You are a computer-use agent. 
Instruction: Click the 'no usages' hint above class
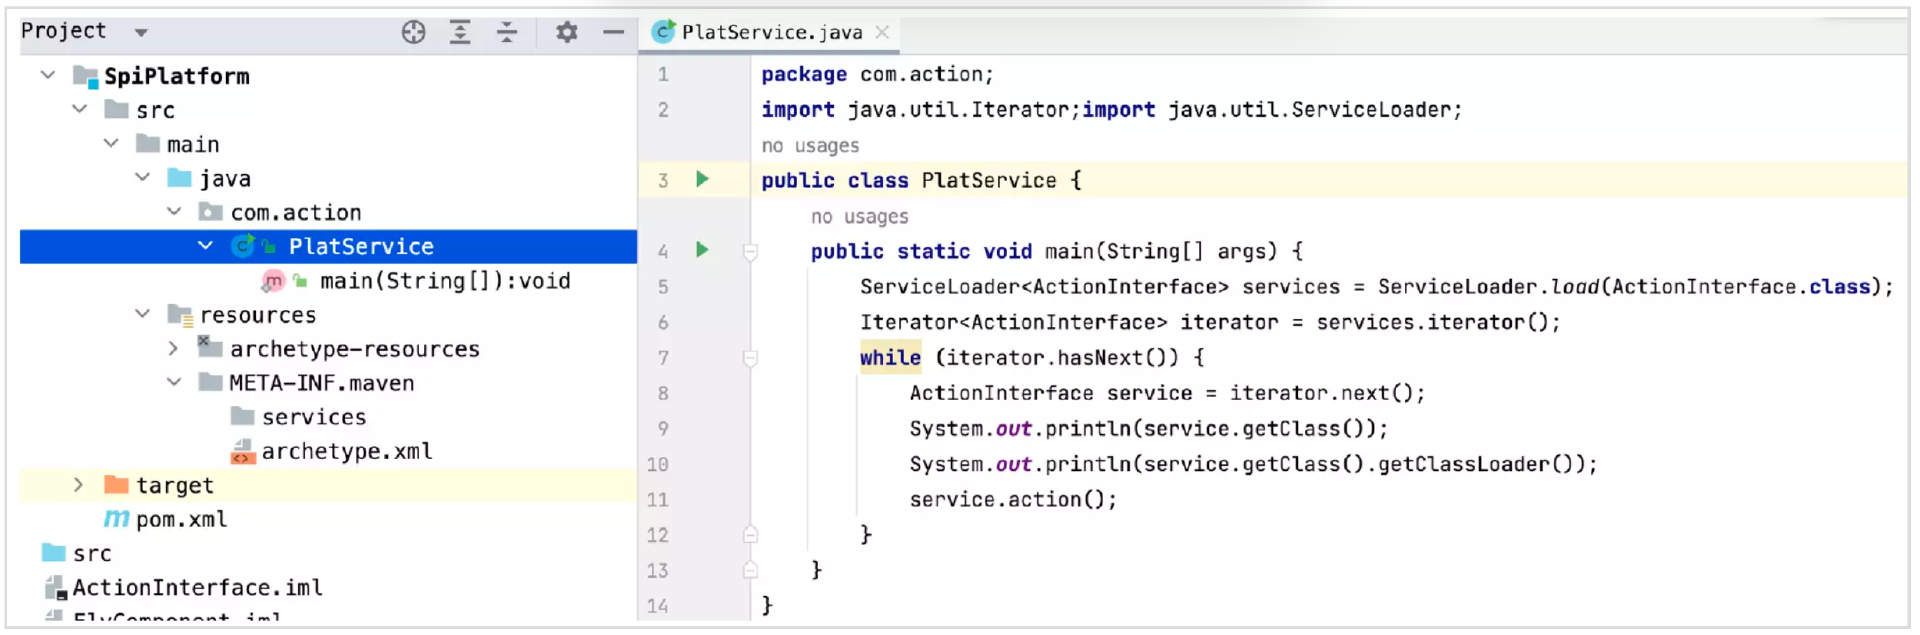810,146
